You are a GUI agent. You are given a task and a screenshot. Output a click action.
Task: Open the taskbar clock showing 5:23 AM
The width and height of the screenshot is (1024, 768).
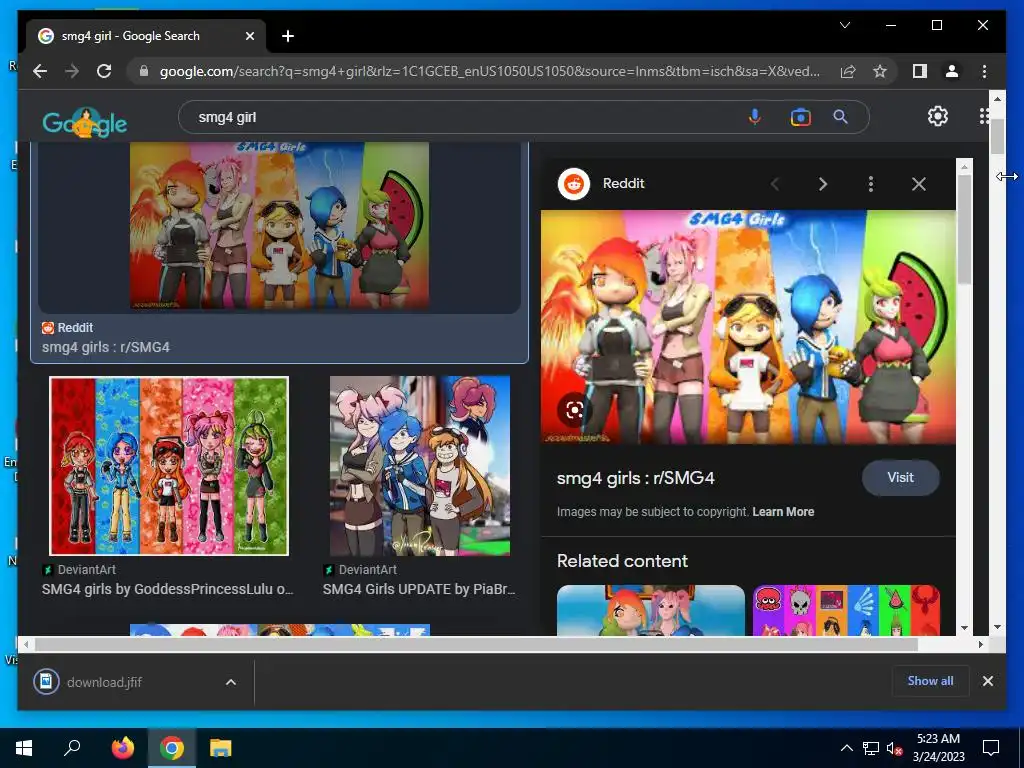938,748
